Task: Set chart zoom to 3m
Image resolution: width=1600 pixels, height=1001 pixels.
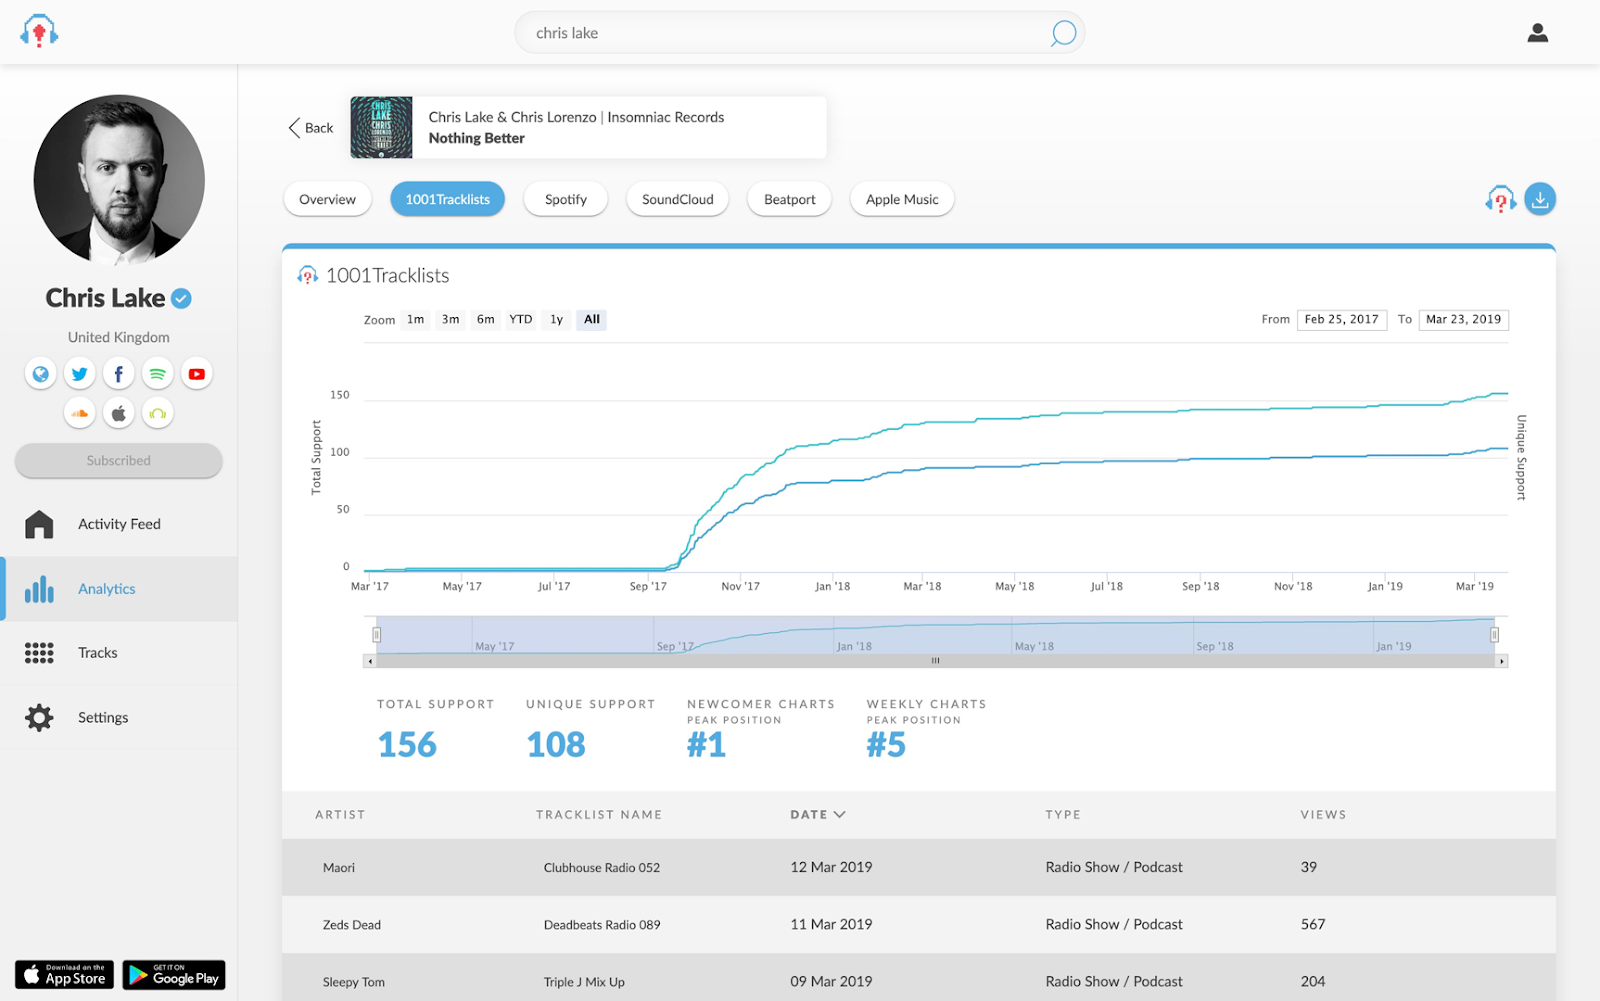Action: click(x=451, y=320)
